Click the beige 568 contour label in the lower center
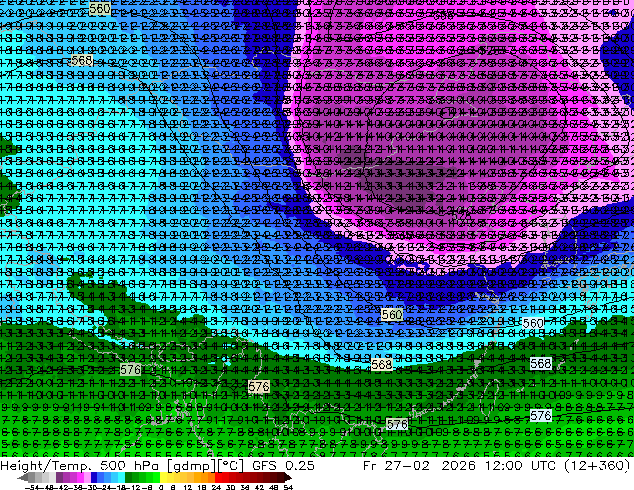Viewport: 634px width, 490px height. pyautogui.click(x=382, y=365)
